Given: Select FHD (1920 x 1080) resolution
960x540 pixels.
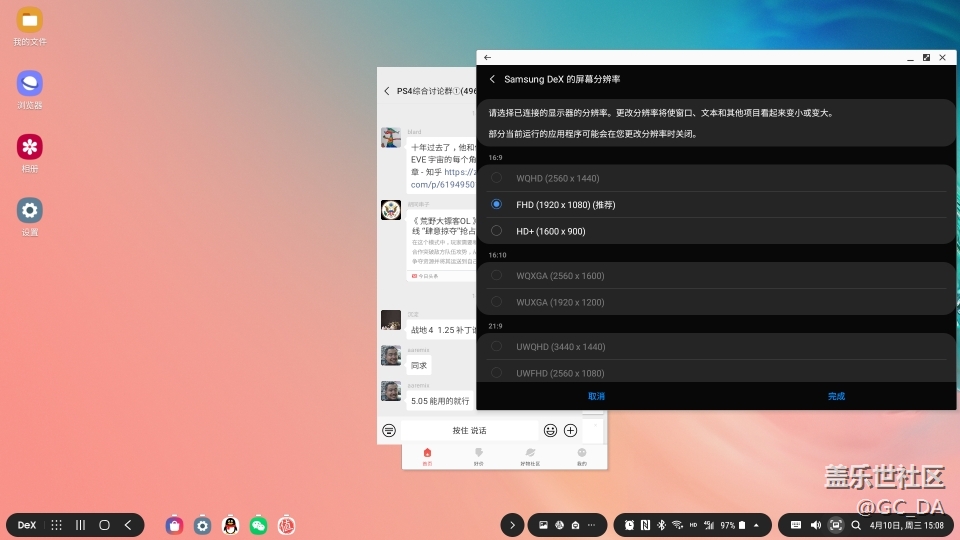Looking at the screenshot, I should click(497, 204).
